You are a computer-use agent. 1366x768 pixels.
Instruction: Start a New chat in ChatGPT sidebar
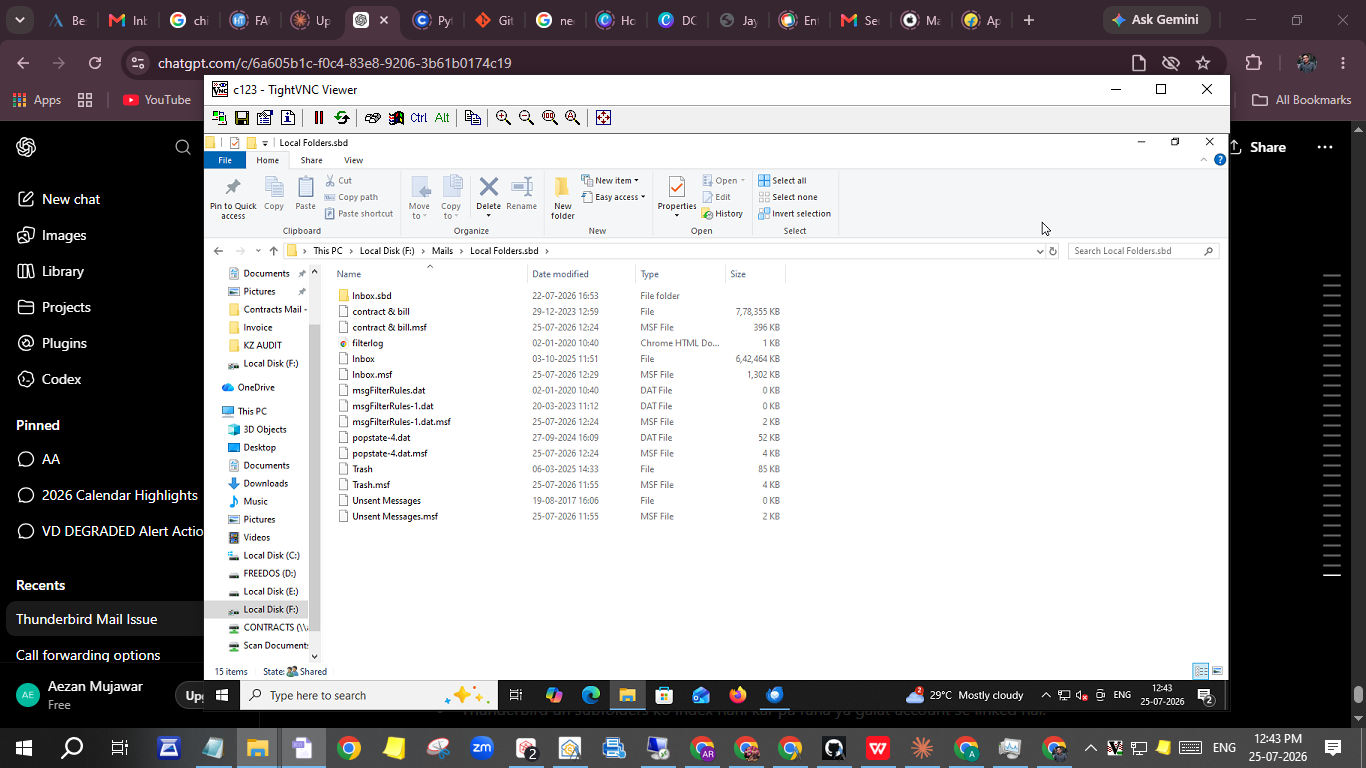60,199
